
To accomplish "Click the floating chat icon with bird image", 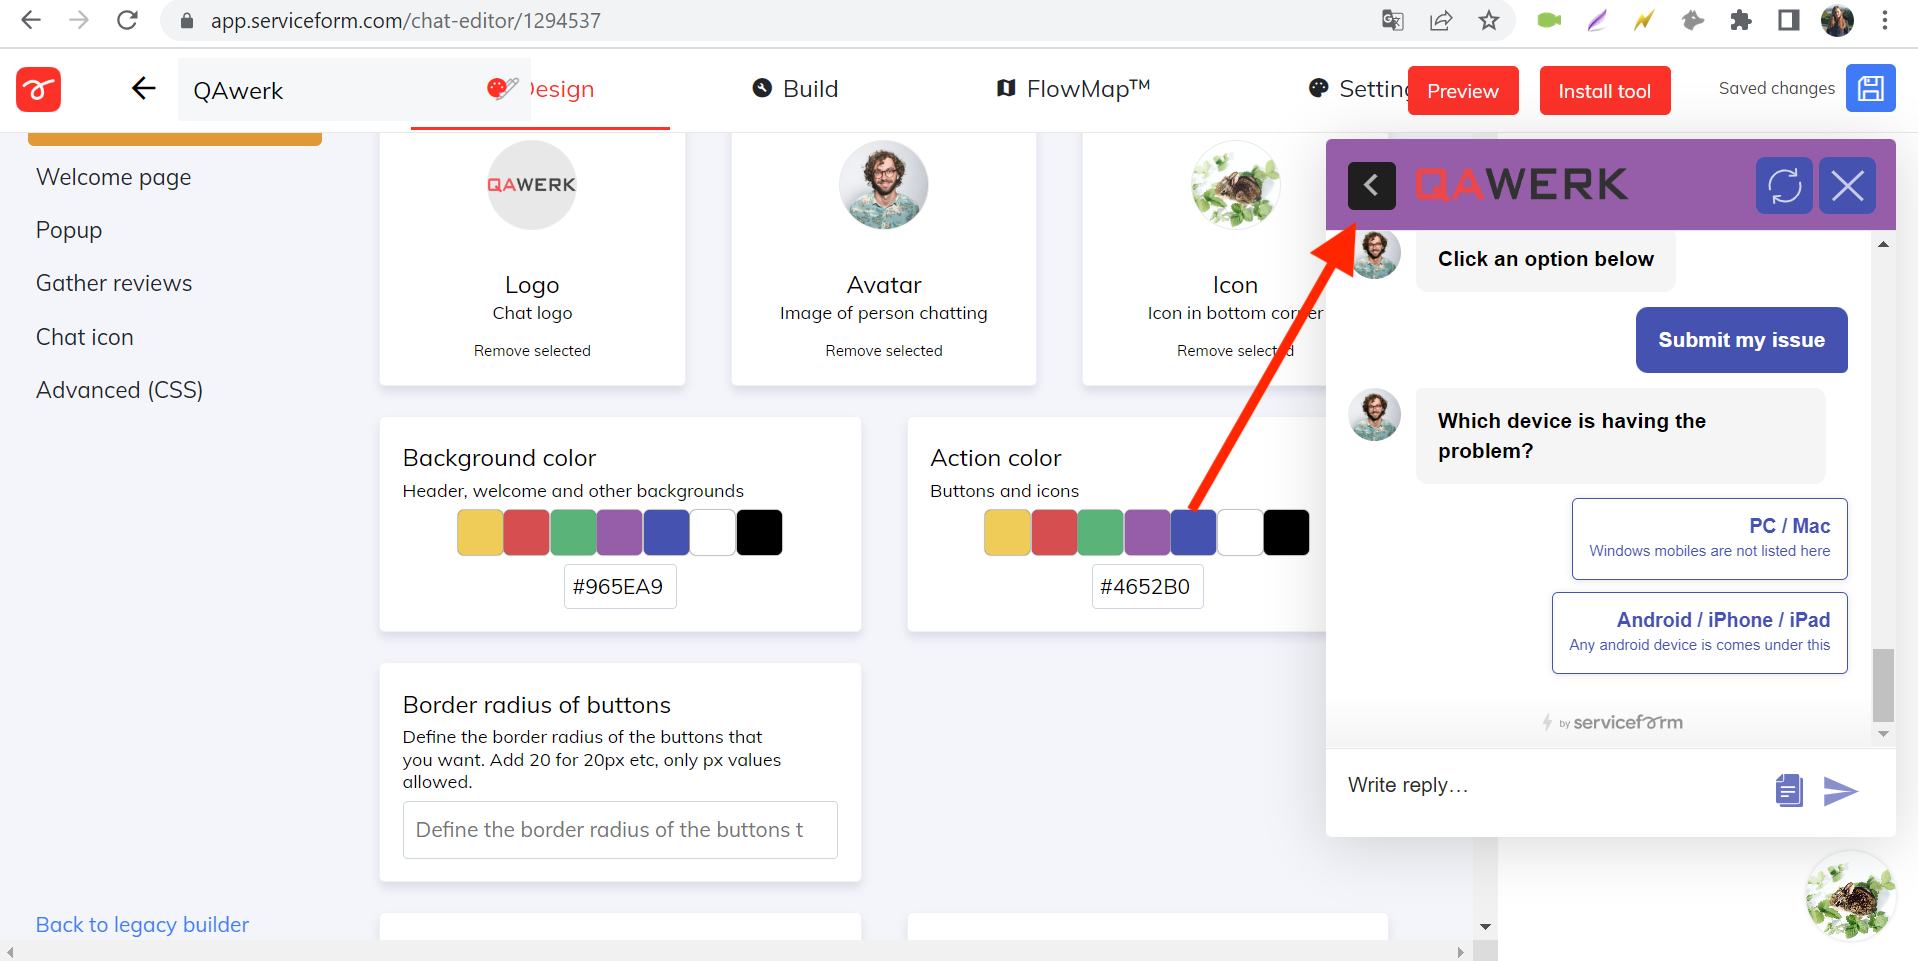I will click(1850, 896).
